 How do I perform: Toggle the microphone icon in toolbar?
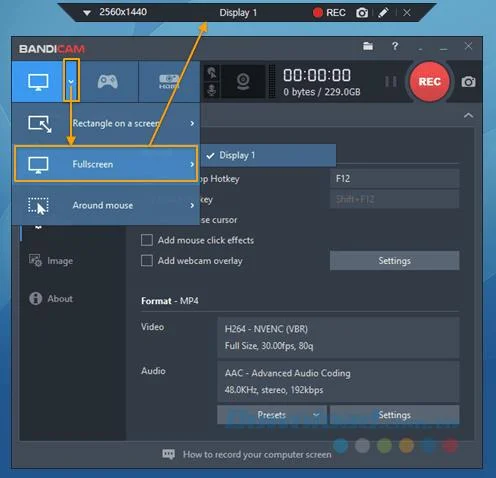211,90
